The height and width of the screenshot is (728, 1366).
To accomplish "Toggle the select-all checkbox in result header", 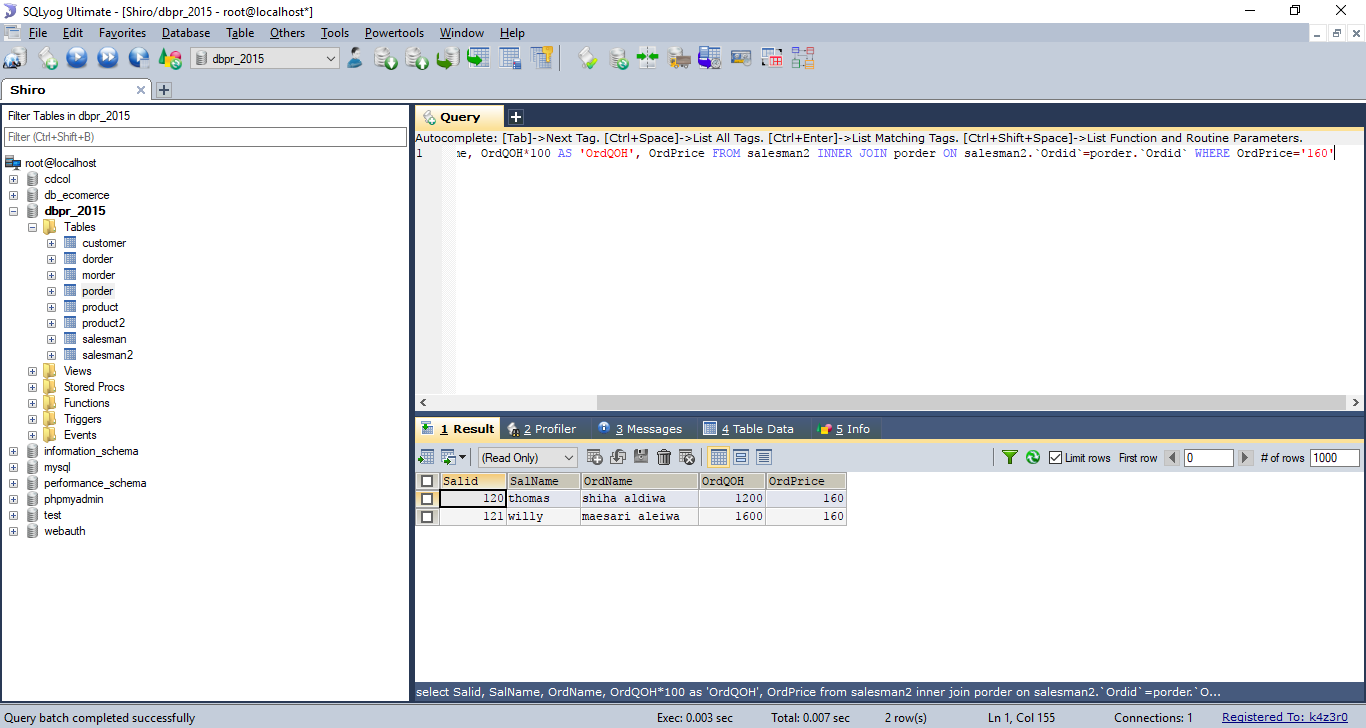I will 427,481.
